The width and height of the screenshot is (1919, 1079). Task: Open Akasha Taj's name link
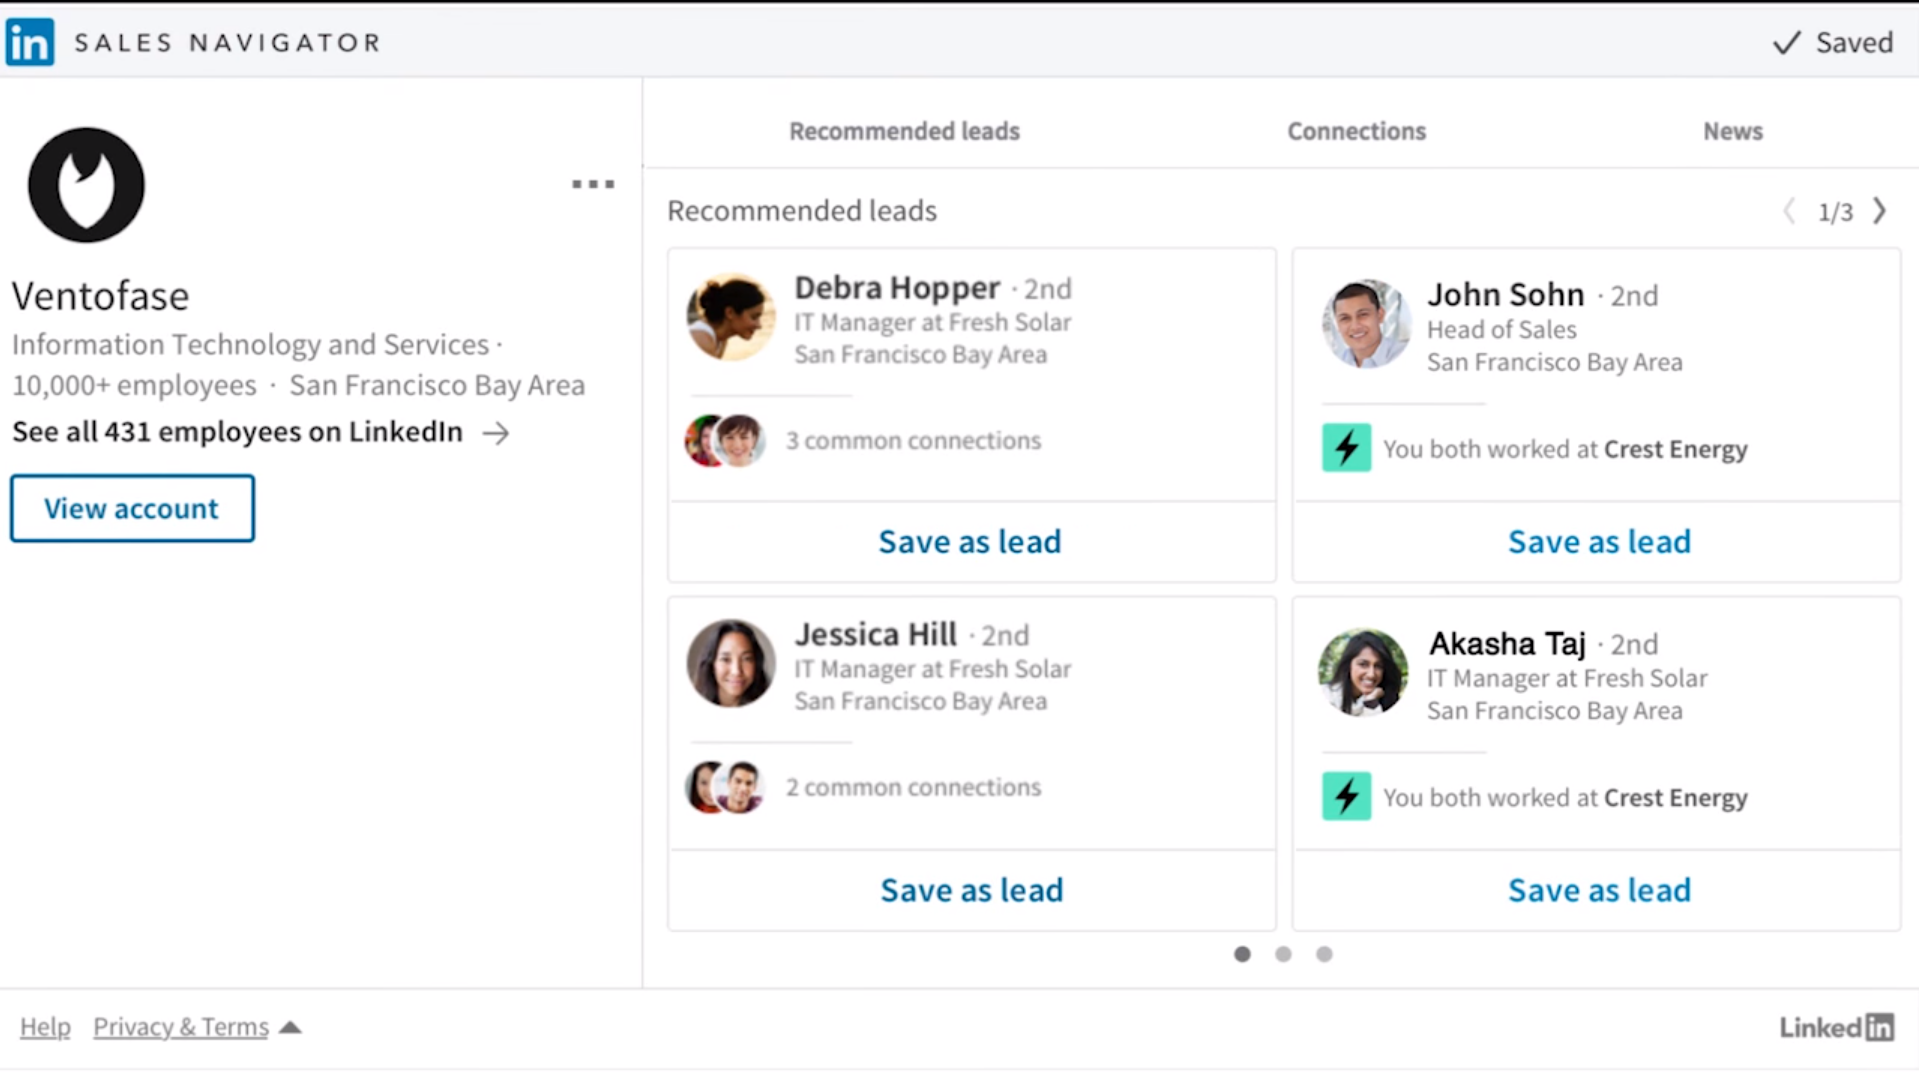1506,643
